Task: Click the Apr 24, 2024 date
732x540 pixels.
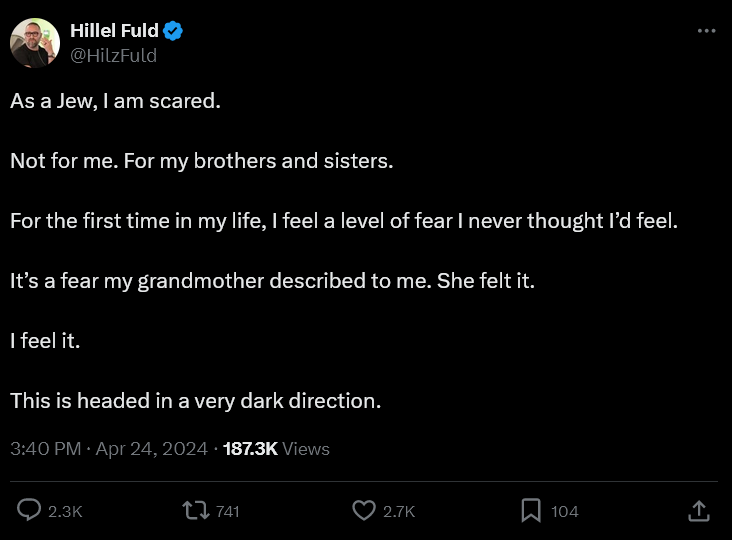Action: (151, 449)
